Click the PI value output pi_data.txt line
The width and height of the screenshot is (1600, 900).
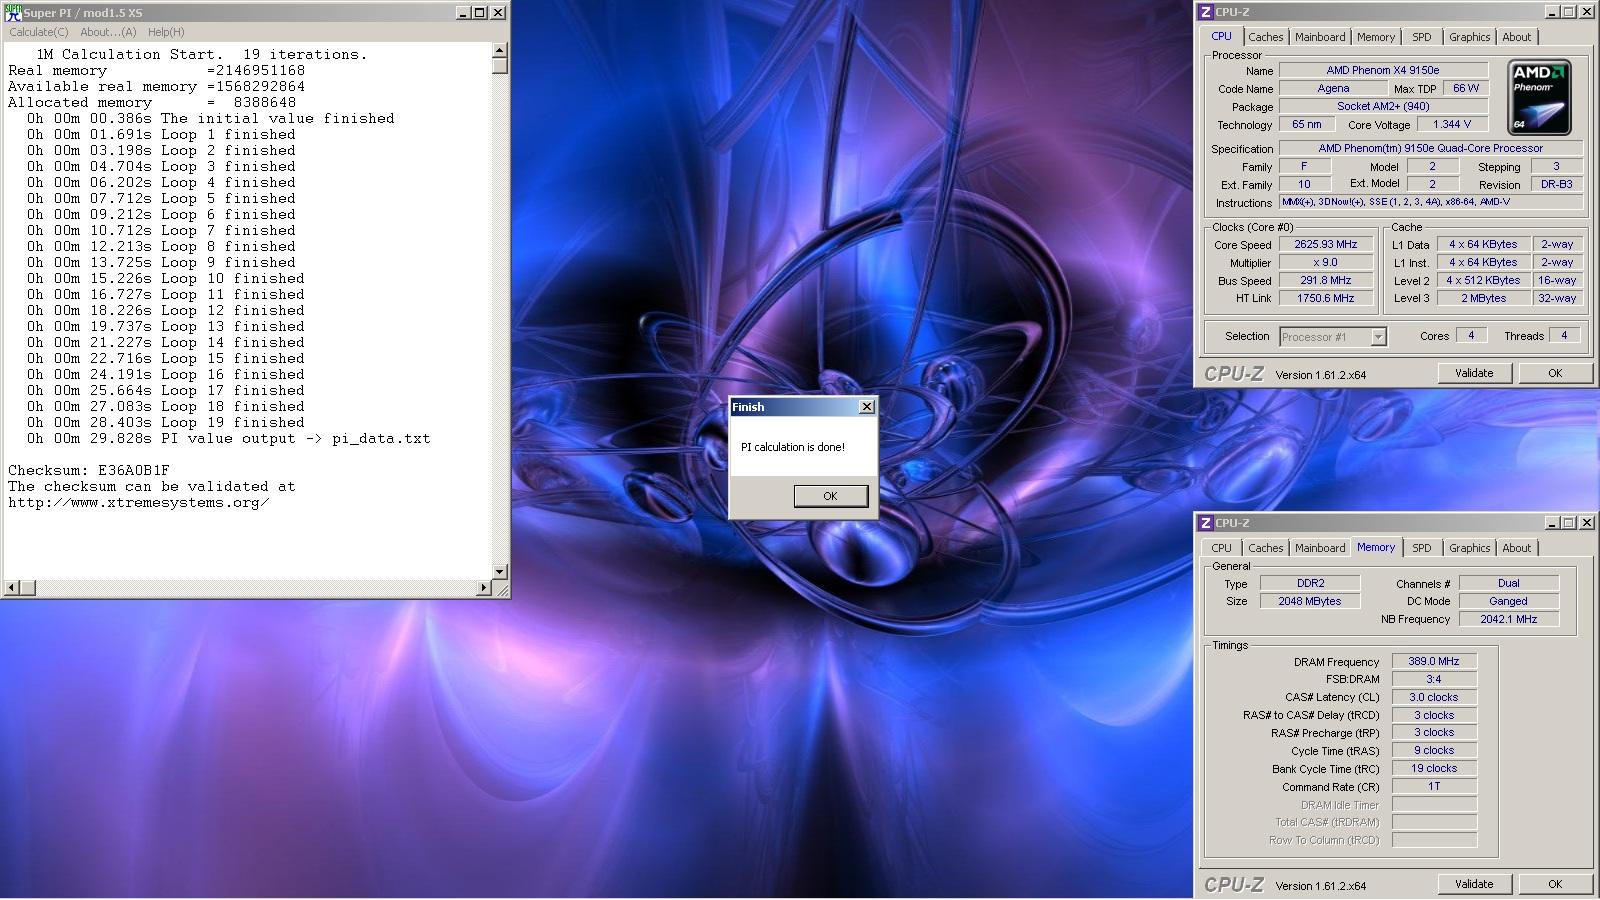coord(229,438)
